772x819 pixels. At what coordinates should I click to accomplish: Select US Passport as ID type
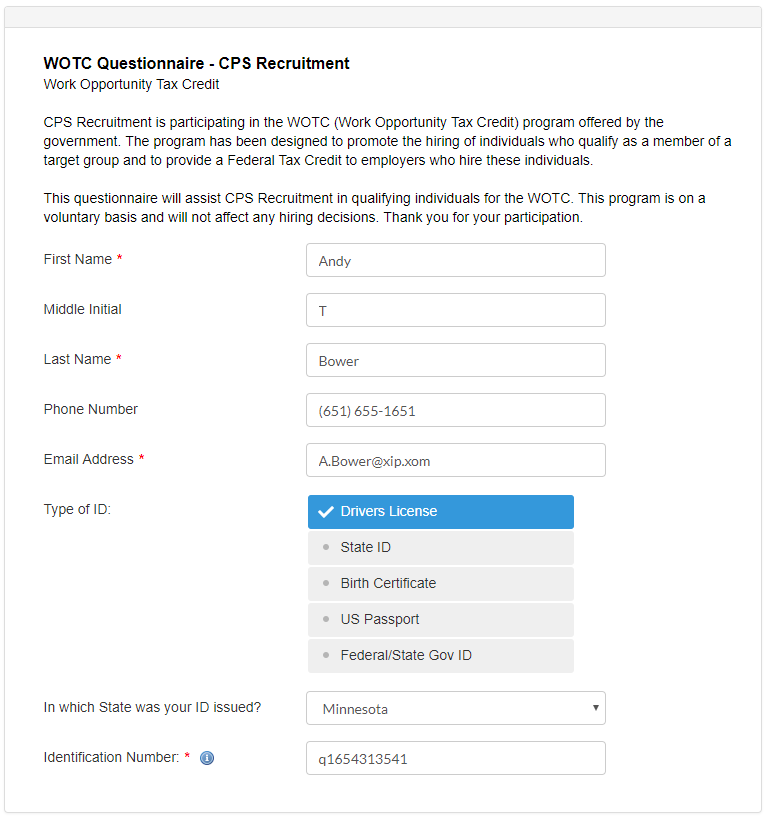coord(440,619)
